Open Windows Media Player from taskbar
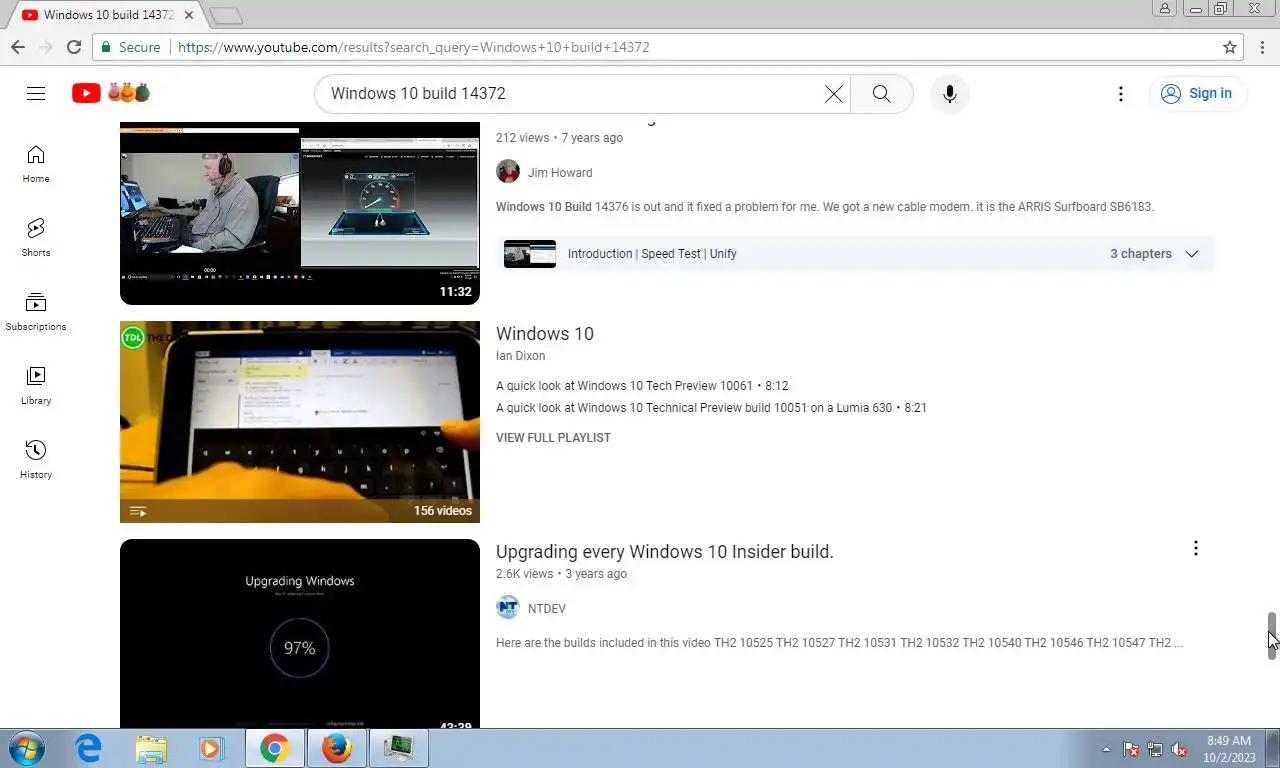This screenshot has height=768, width=1280. click(x=211, y=748)
